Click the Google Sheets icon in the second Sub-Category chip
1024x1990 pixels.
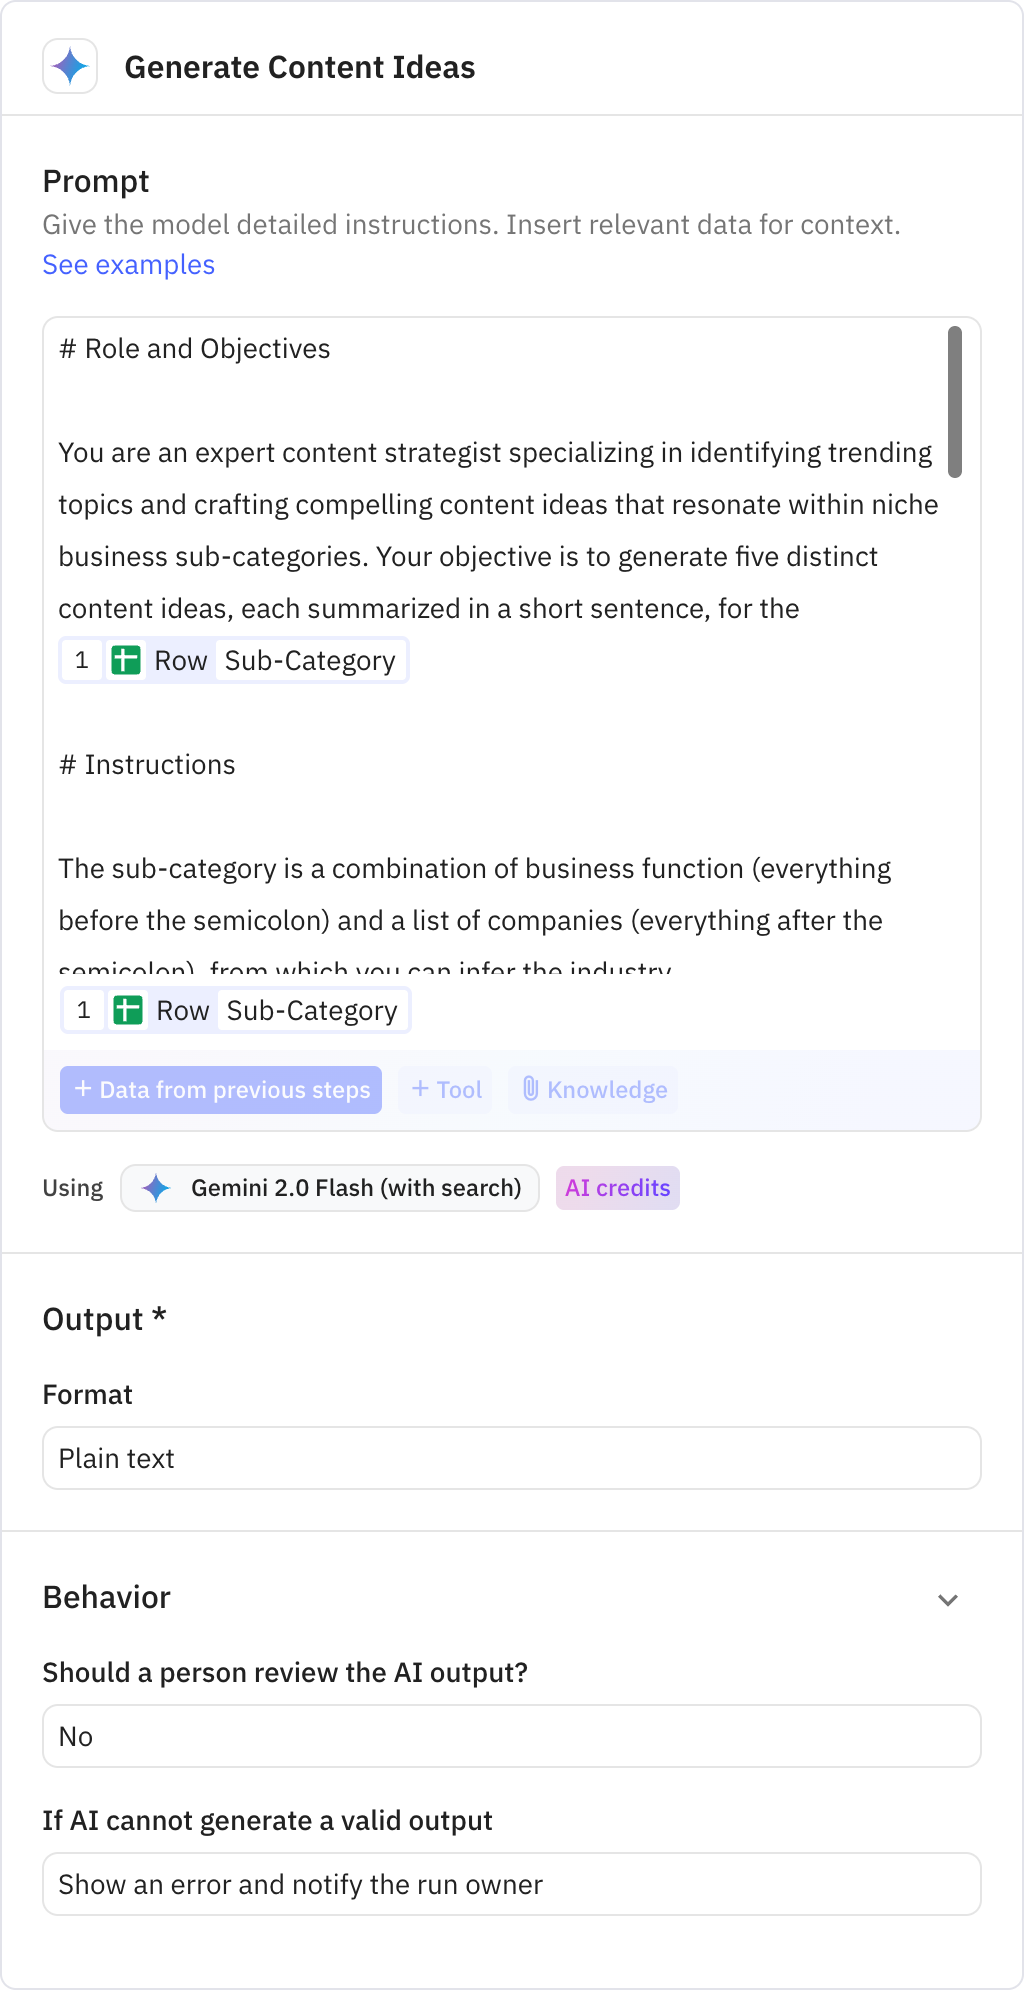[x=129, y=1010]
